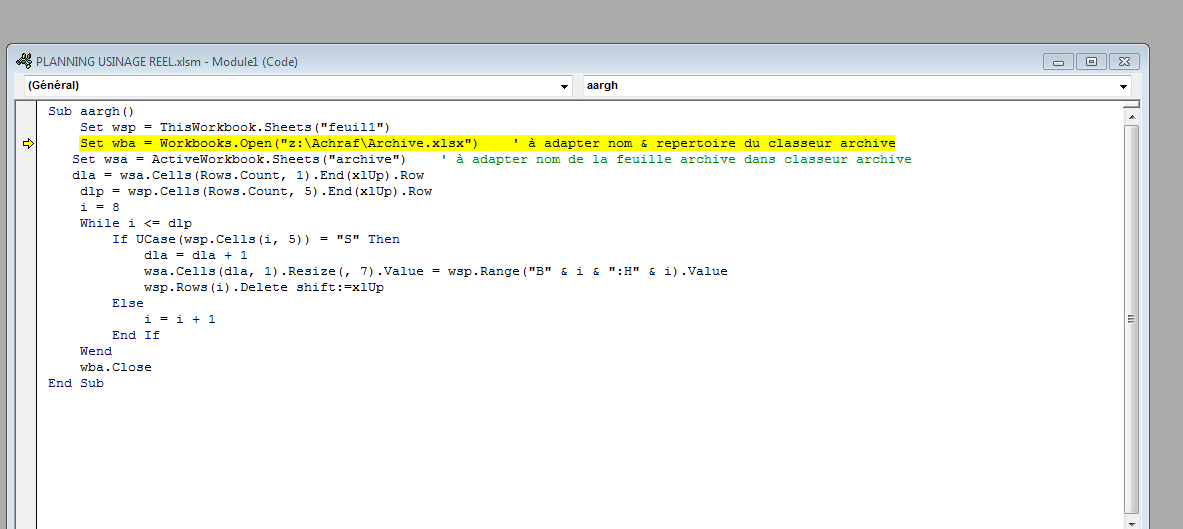Click on the 'Sub aargh()' line
The height and width of the screenshot is (529, 1183).
[91, 112]
